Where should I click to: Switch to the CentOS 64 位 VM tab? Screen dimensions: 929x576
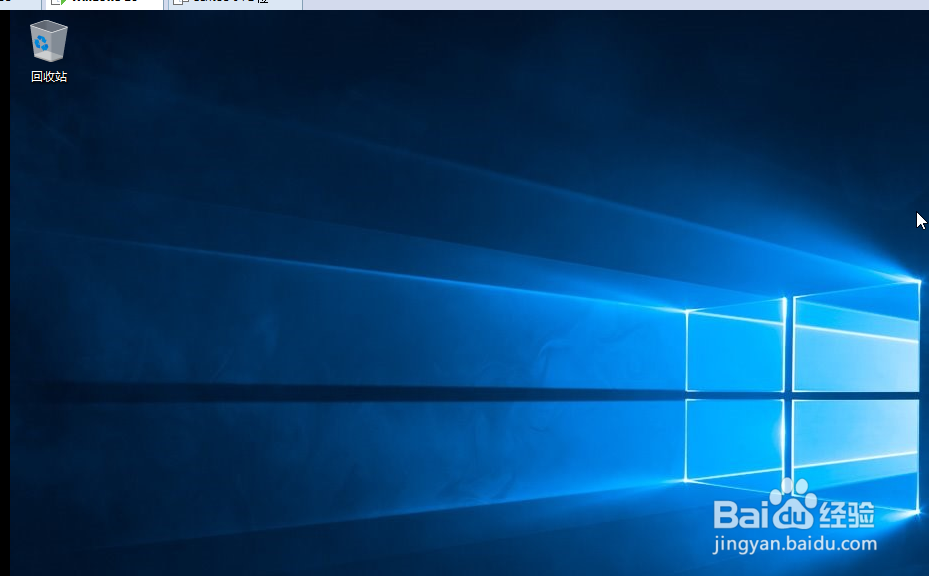235,4
